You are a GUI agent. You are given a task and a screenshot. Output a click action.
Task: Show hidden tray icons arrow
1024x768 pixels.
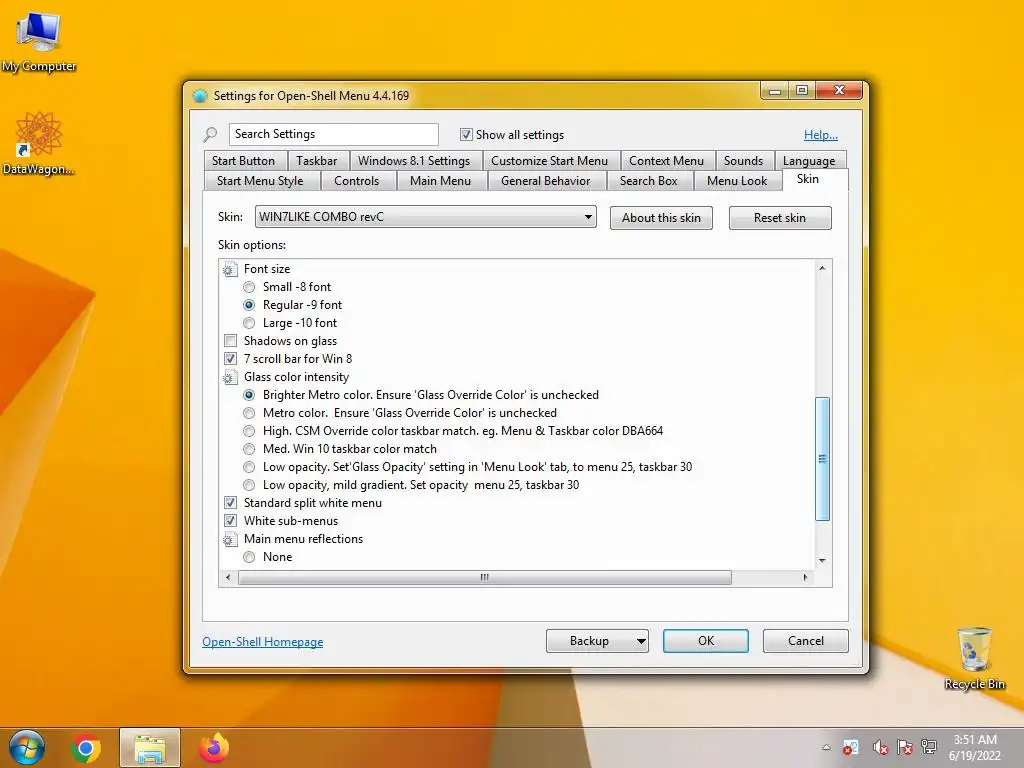[826, 747]
